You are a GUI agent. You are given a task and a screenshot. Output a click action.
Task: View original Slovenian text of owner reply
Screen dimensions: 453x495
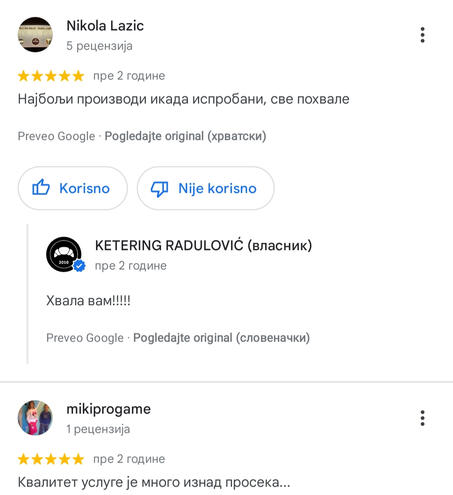[221, 338]
